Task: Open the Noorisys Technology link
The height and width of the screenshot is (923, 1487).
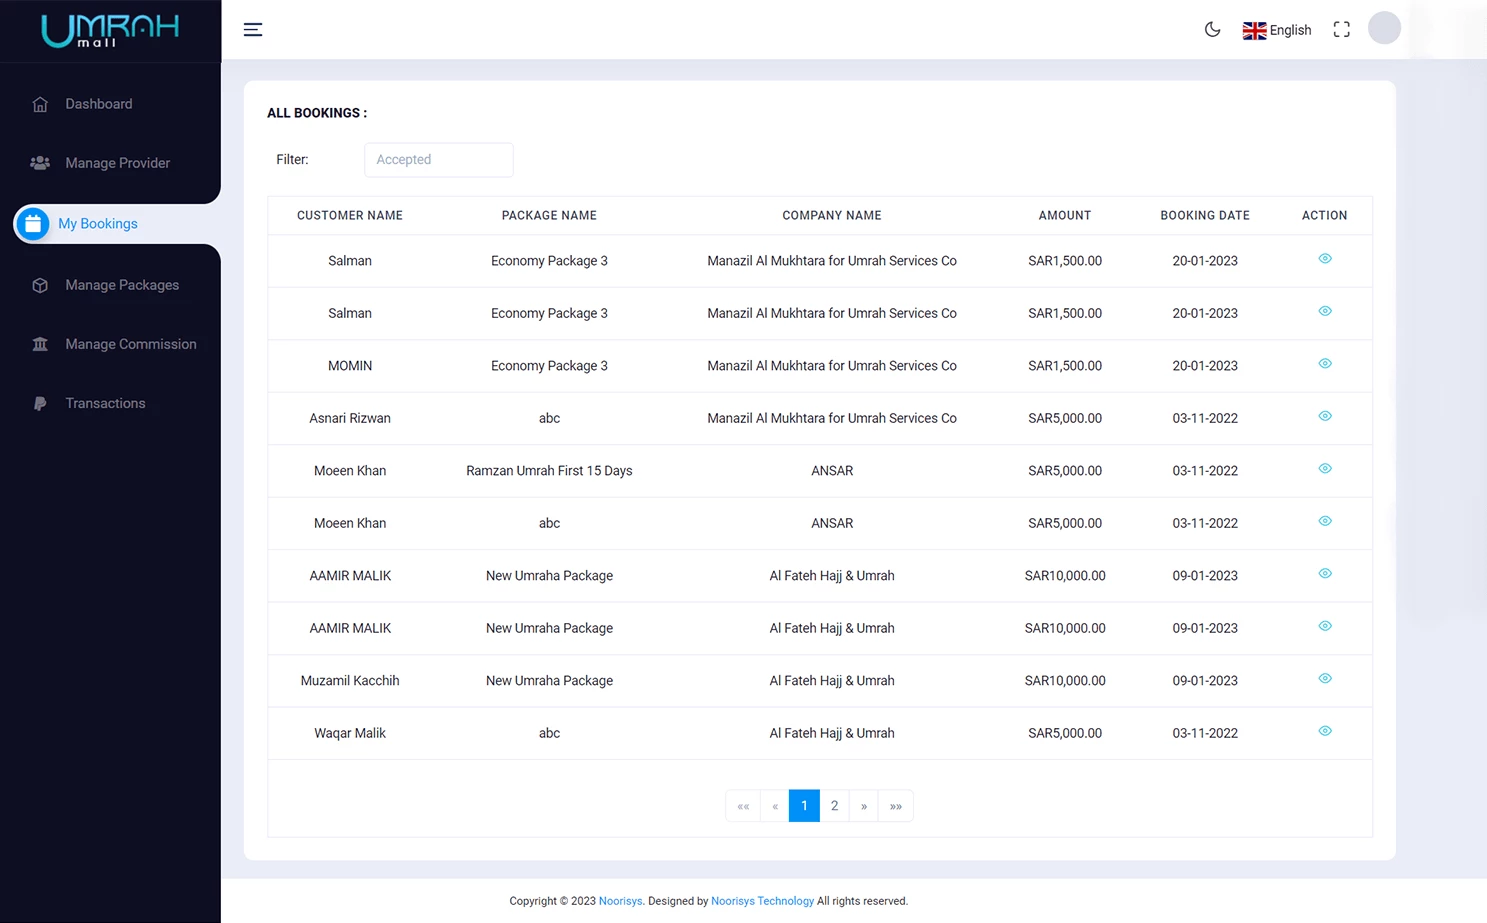Action: coord(762,901)
